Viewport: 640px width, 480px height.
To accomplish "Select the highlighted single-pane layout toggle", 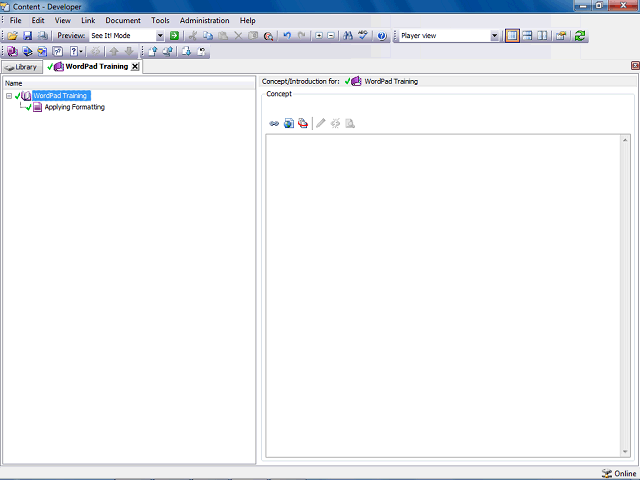I will tap(512, 36).
